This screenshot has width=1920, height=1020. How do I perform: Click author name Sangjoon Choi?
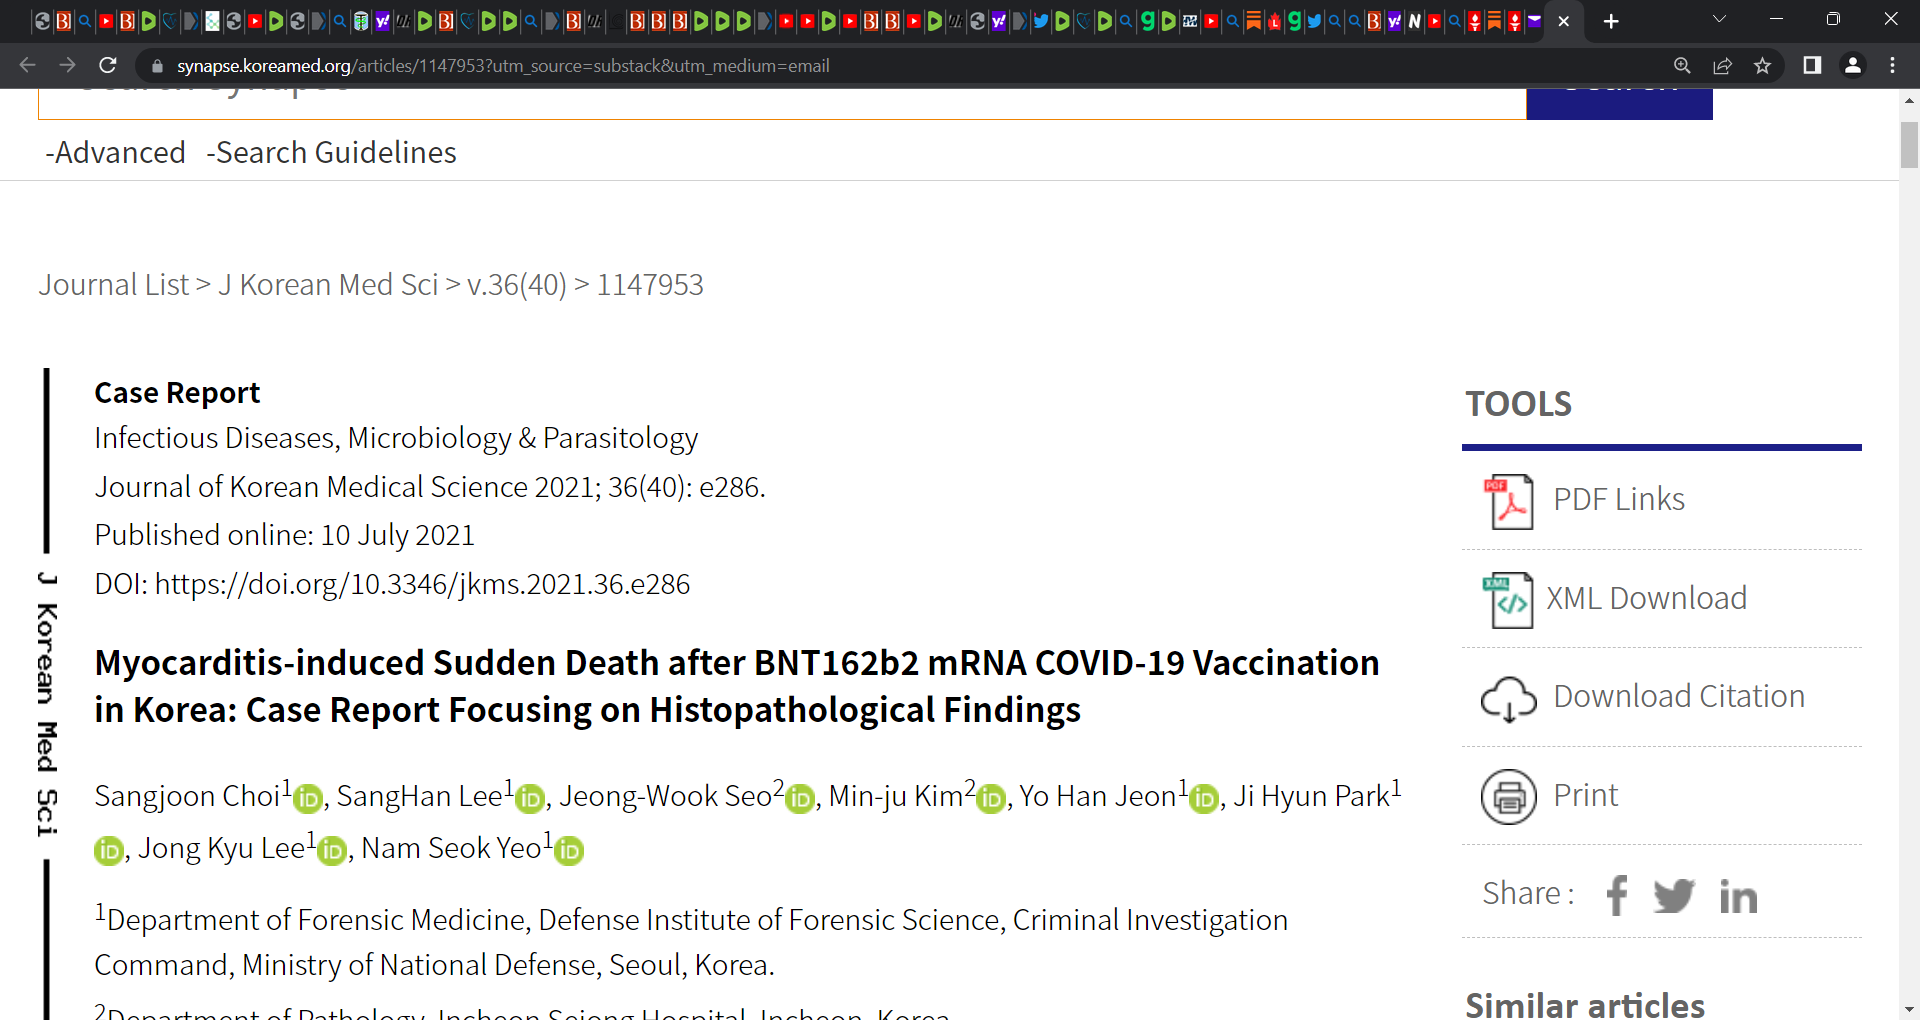[x=187, y=796]
